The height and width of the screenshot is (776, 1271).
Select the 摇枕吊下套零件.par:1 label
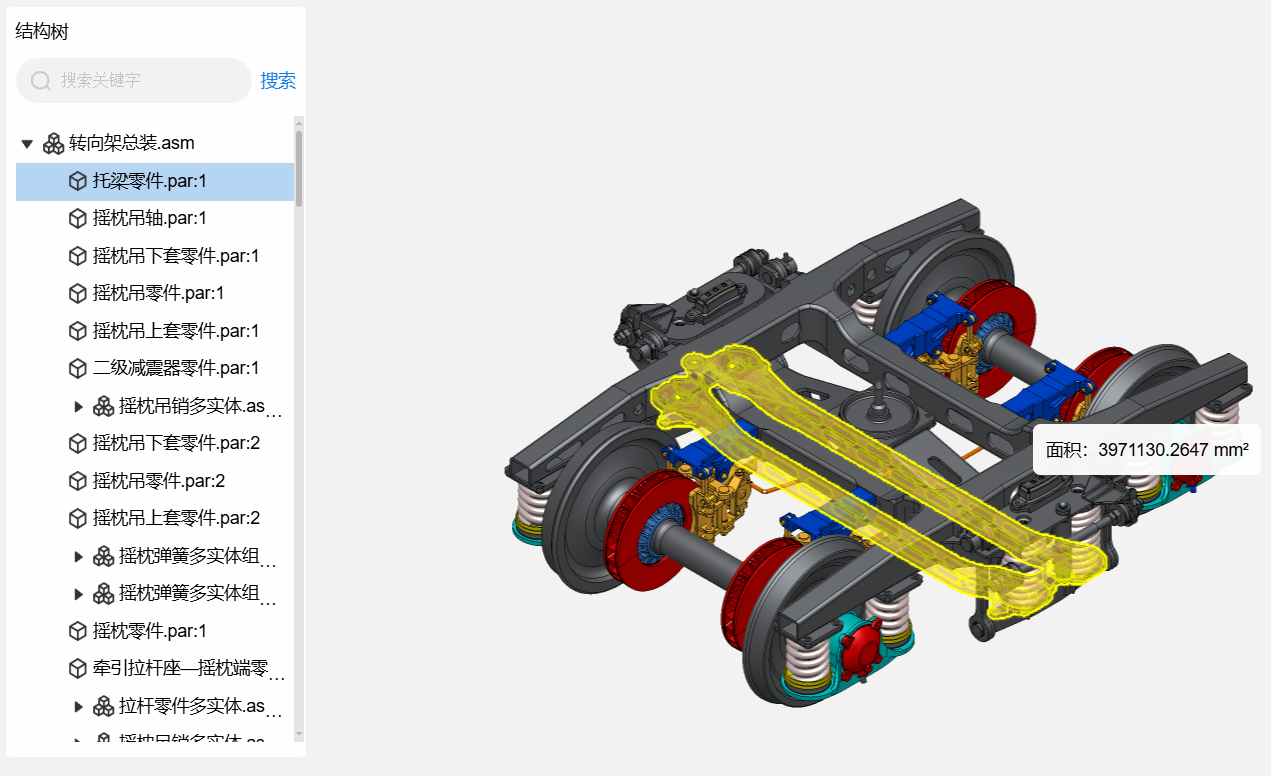click(176, 256)
